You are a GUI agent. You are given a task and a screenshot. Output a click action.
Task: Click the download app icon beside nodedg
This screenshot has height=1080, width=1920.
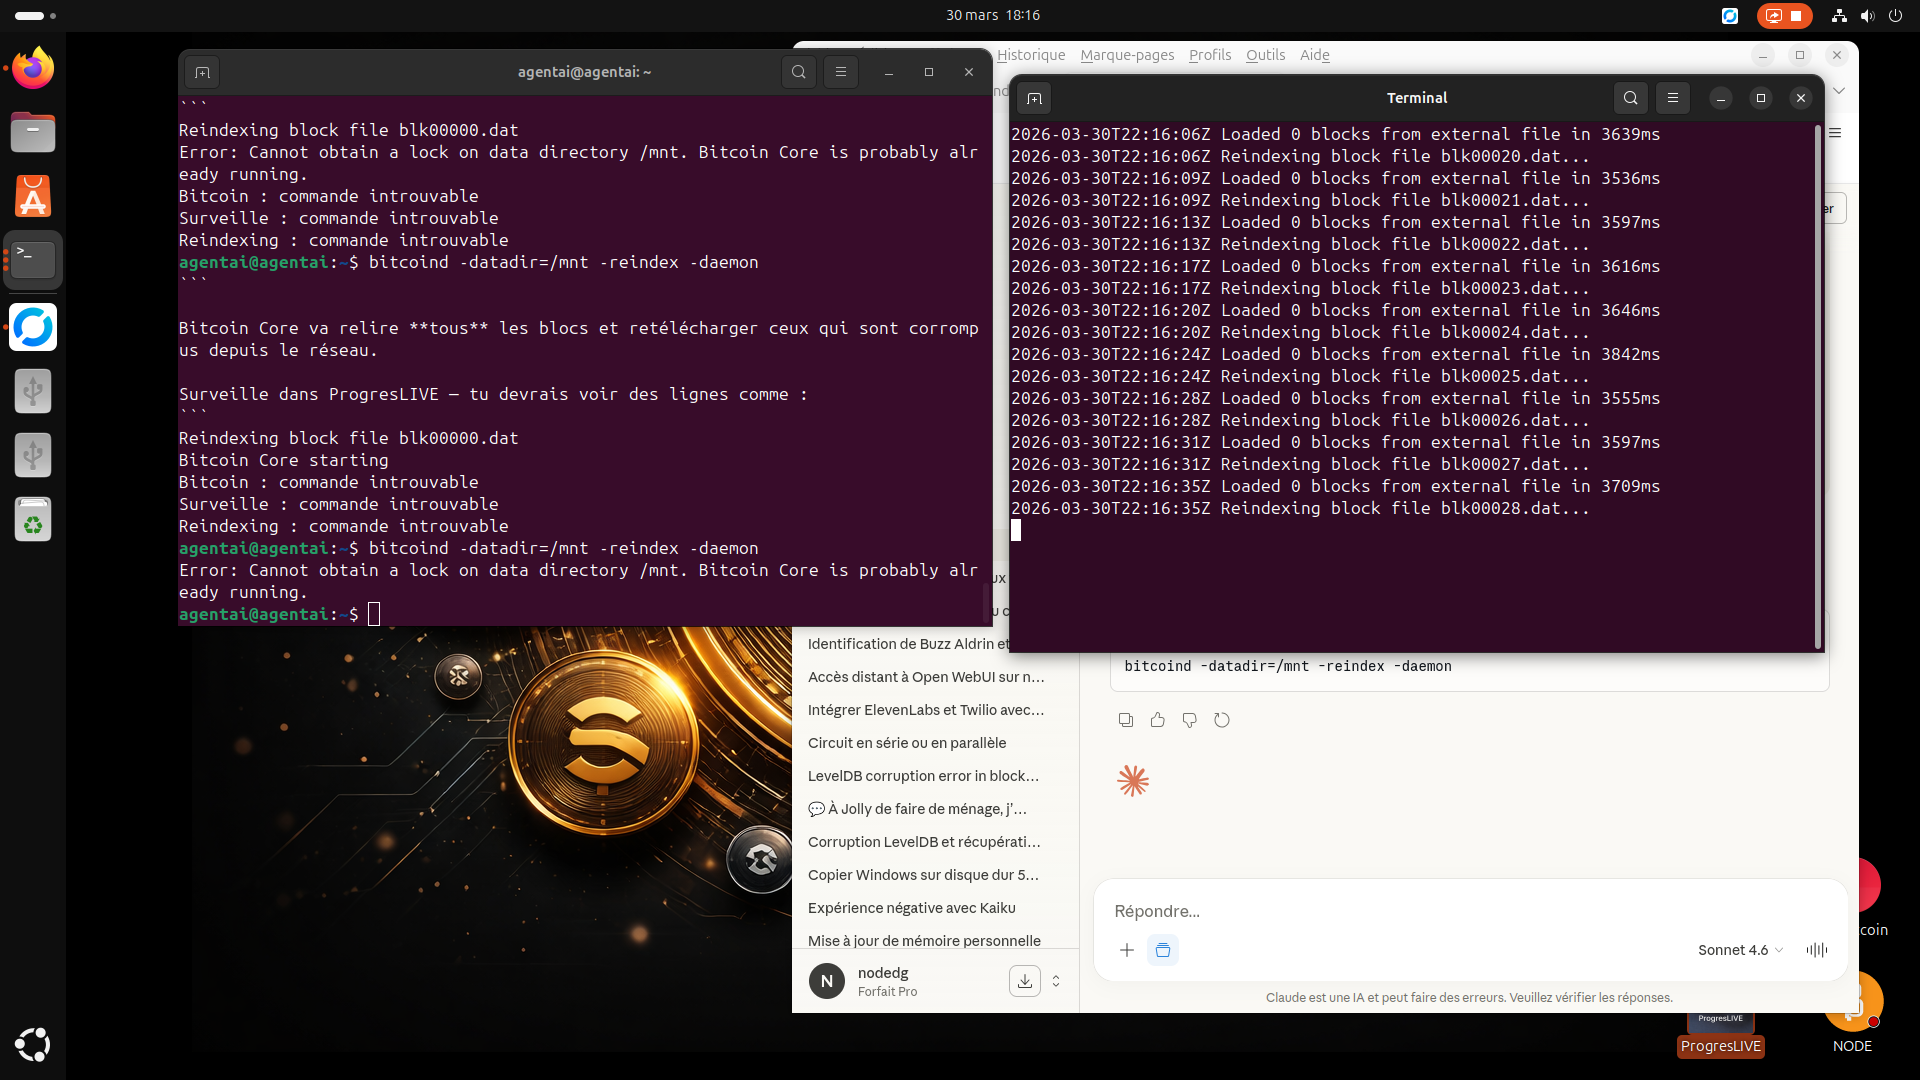(1025, 982)
